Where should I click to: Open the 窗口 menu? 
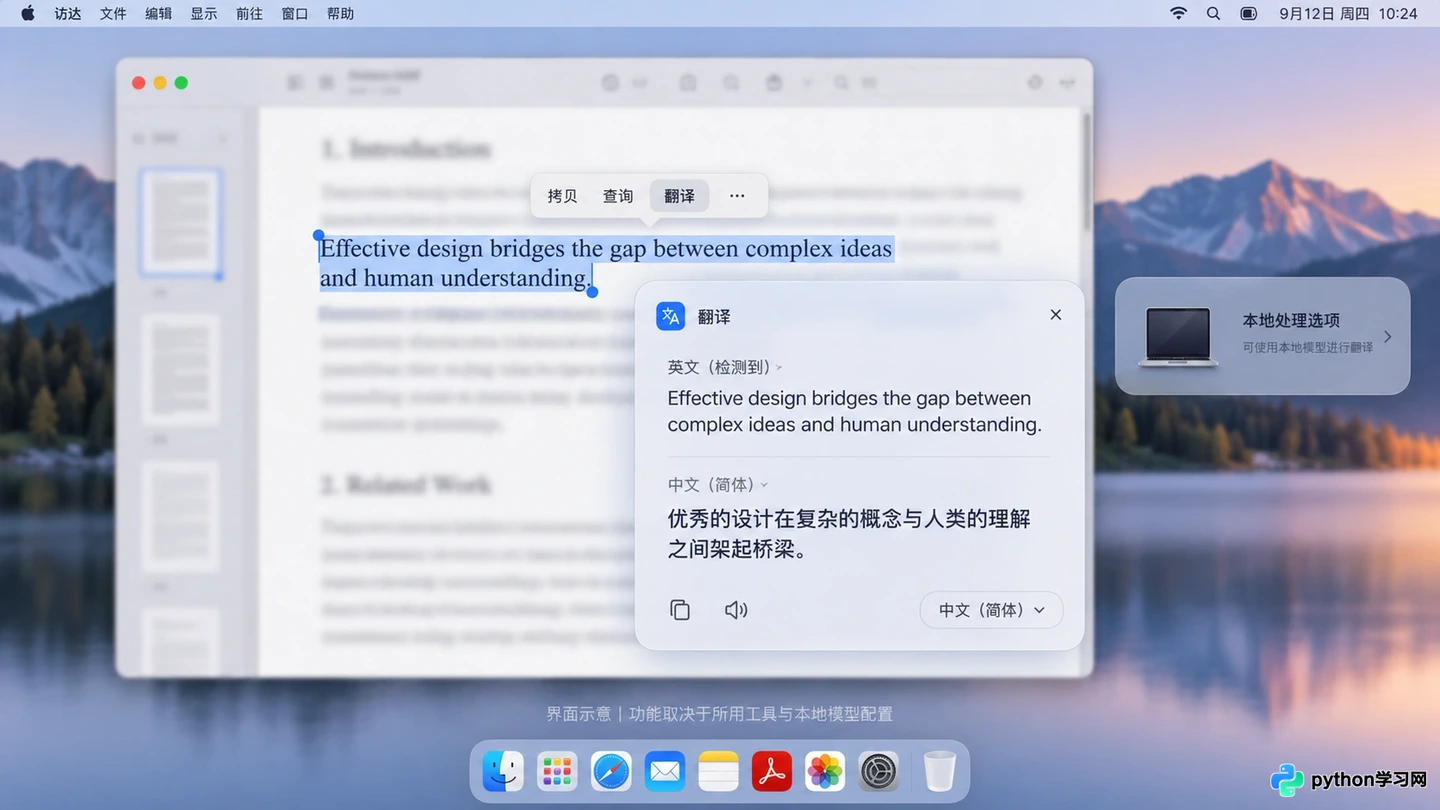point(295,14)
